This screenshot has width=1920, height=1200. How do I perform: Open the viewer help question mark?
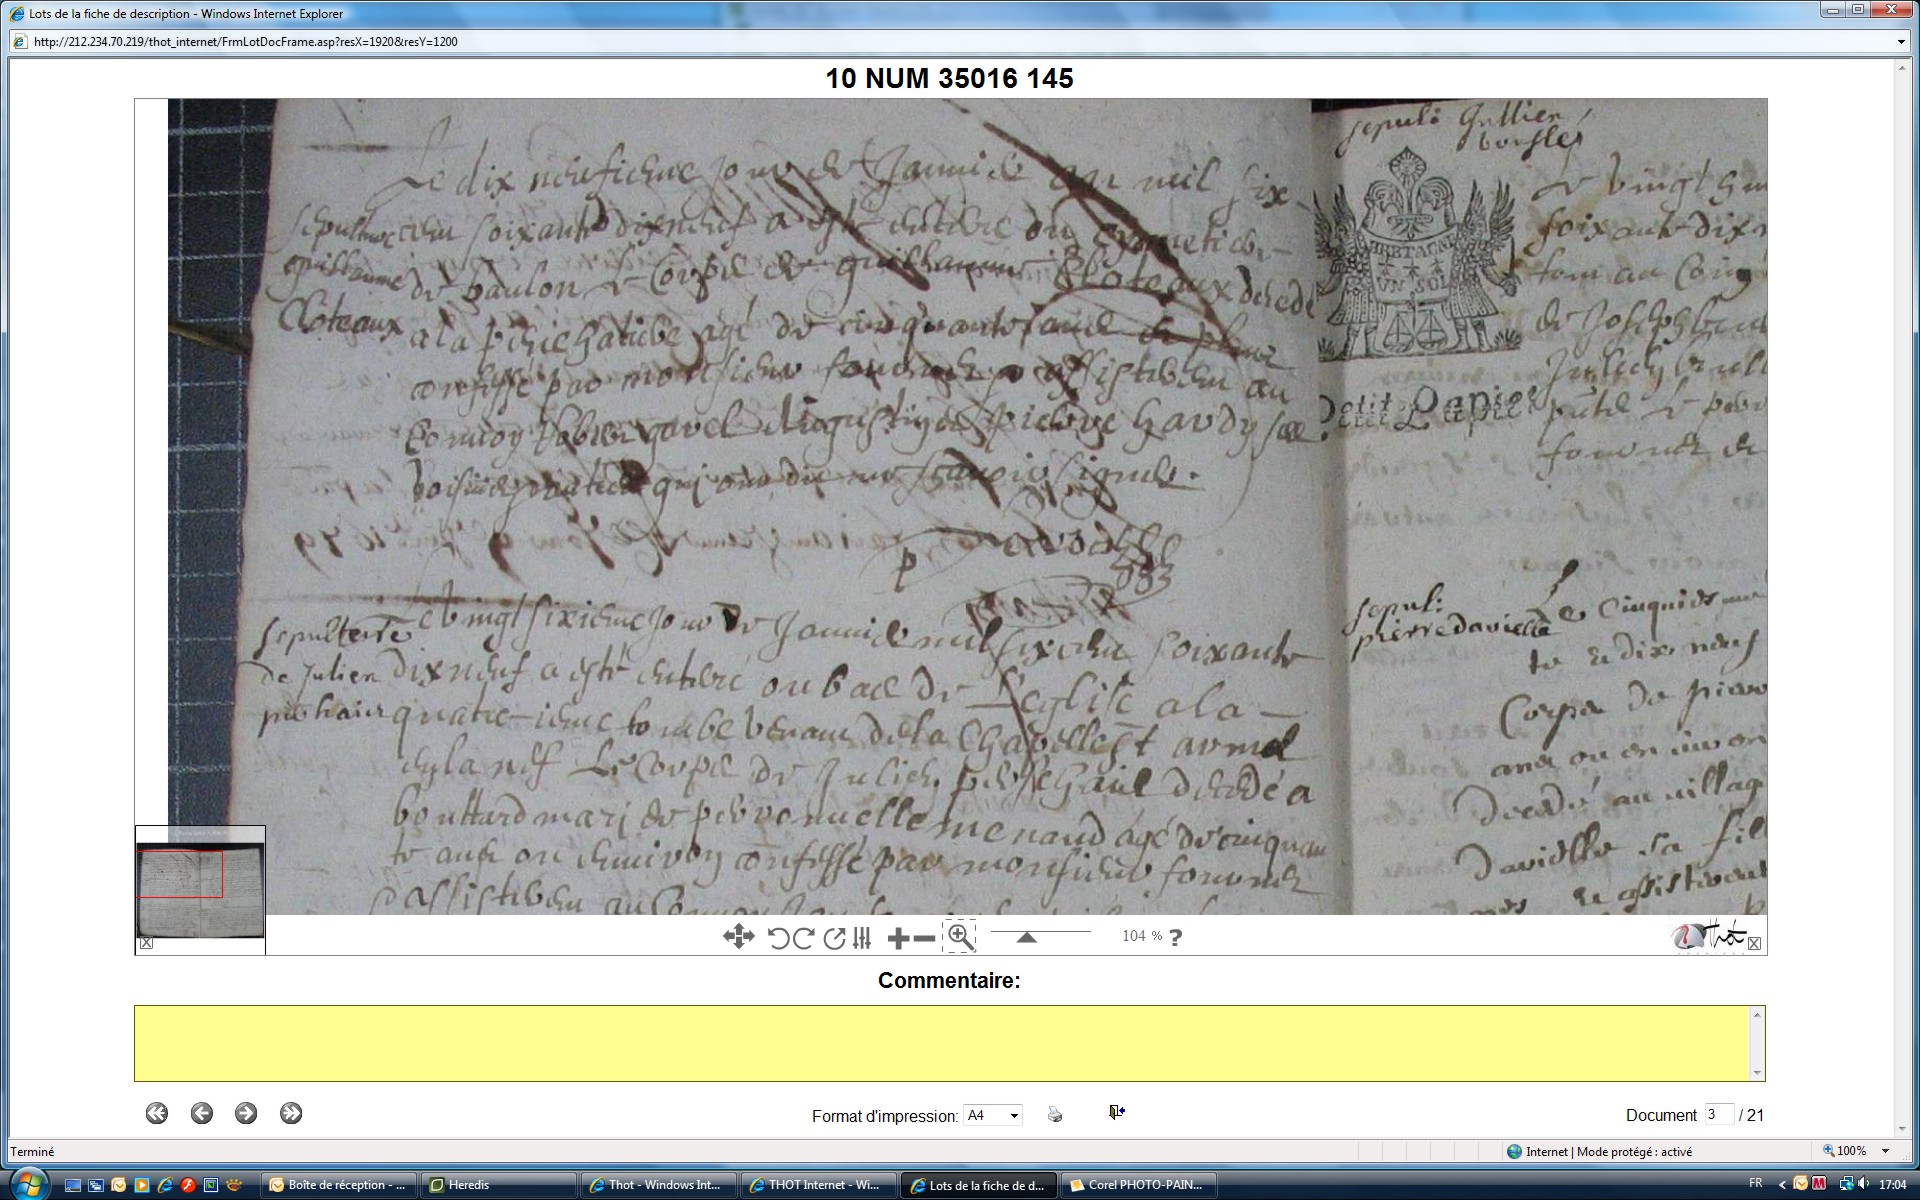click(1176, 938)
